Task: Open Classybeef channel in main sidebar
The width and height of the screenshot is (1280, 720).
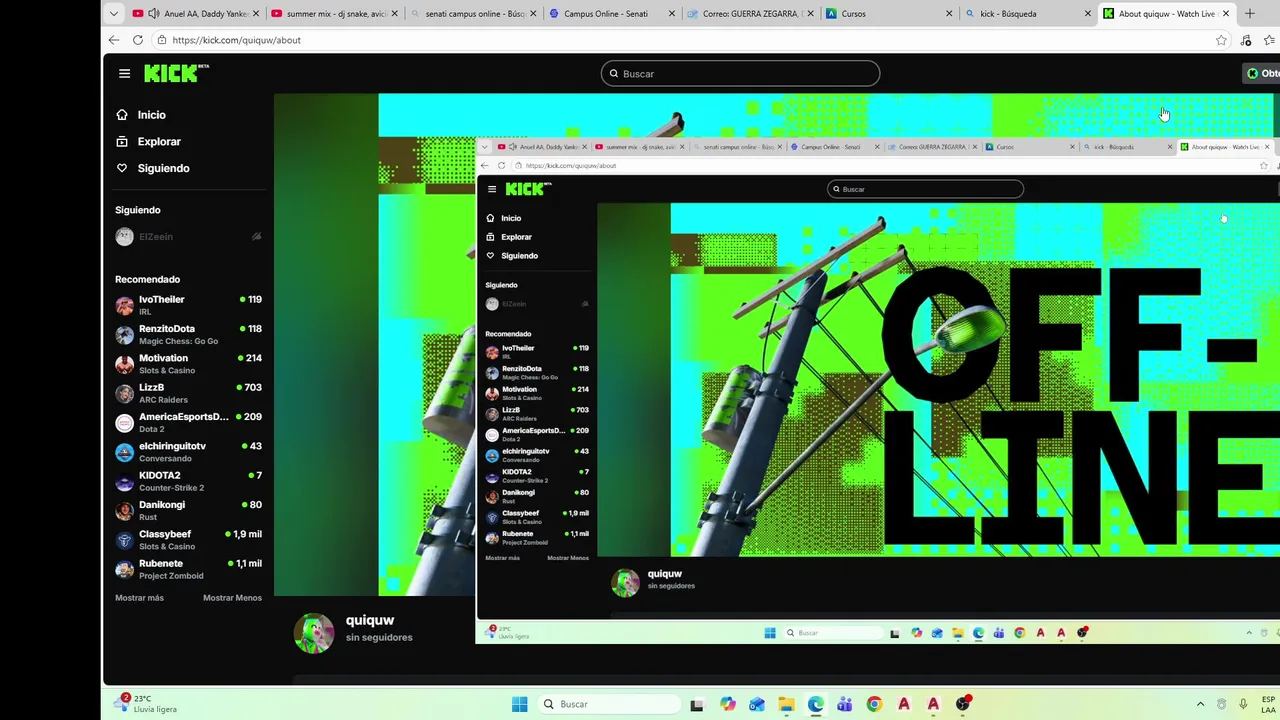Action: [x=188, y=540]
